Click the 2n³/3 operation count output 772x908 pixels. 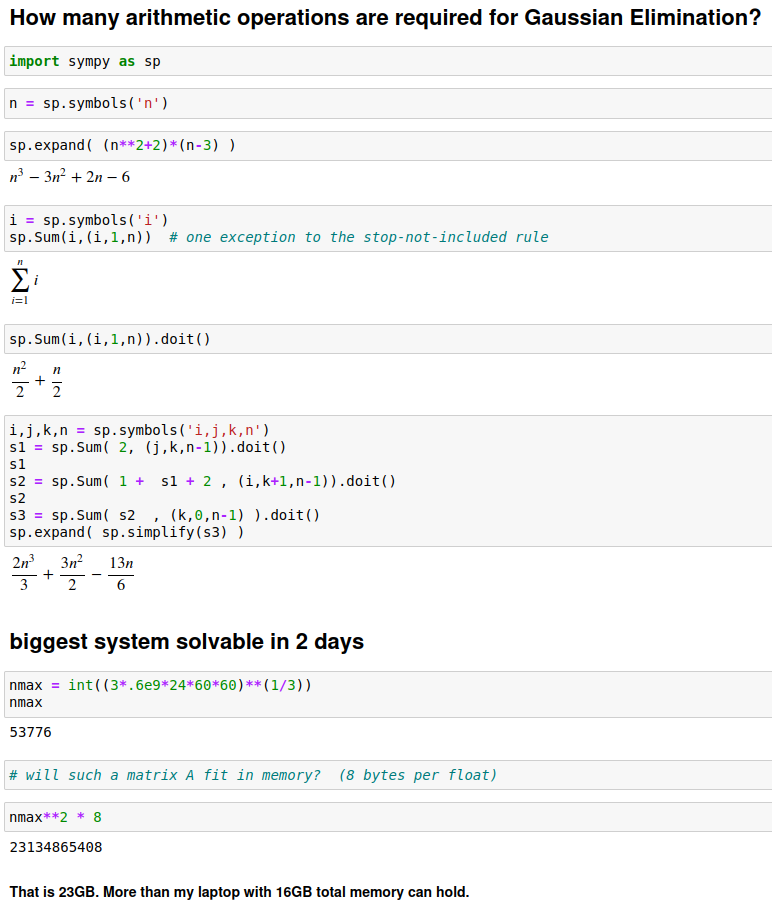click(x=72, y=575)
